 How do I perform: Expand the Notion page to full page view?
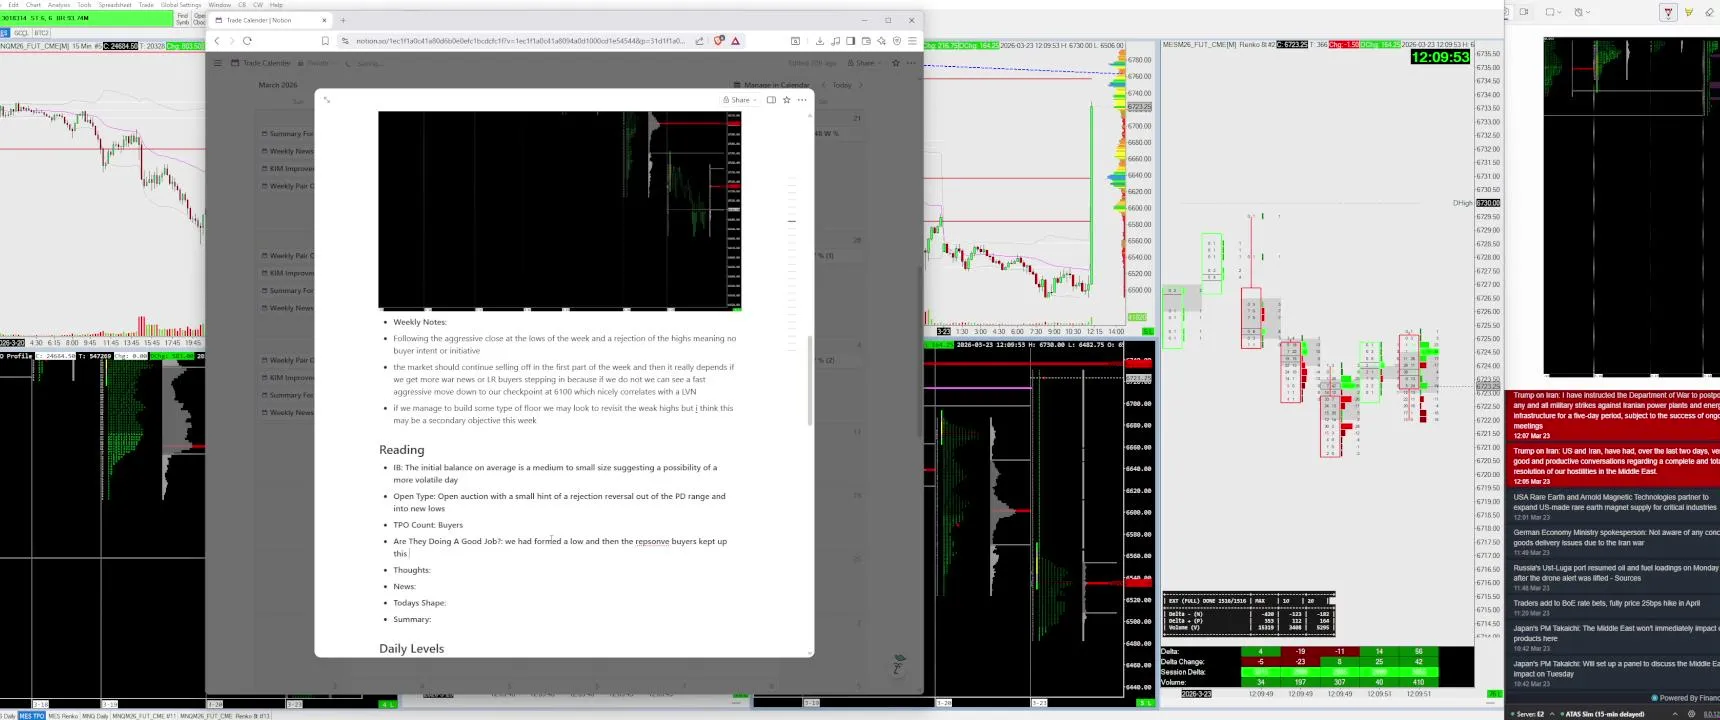(x=327, y=100)
